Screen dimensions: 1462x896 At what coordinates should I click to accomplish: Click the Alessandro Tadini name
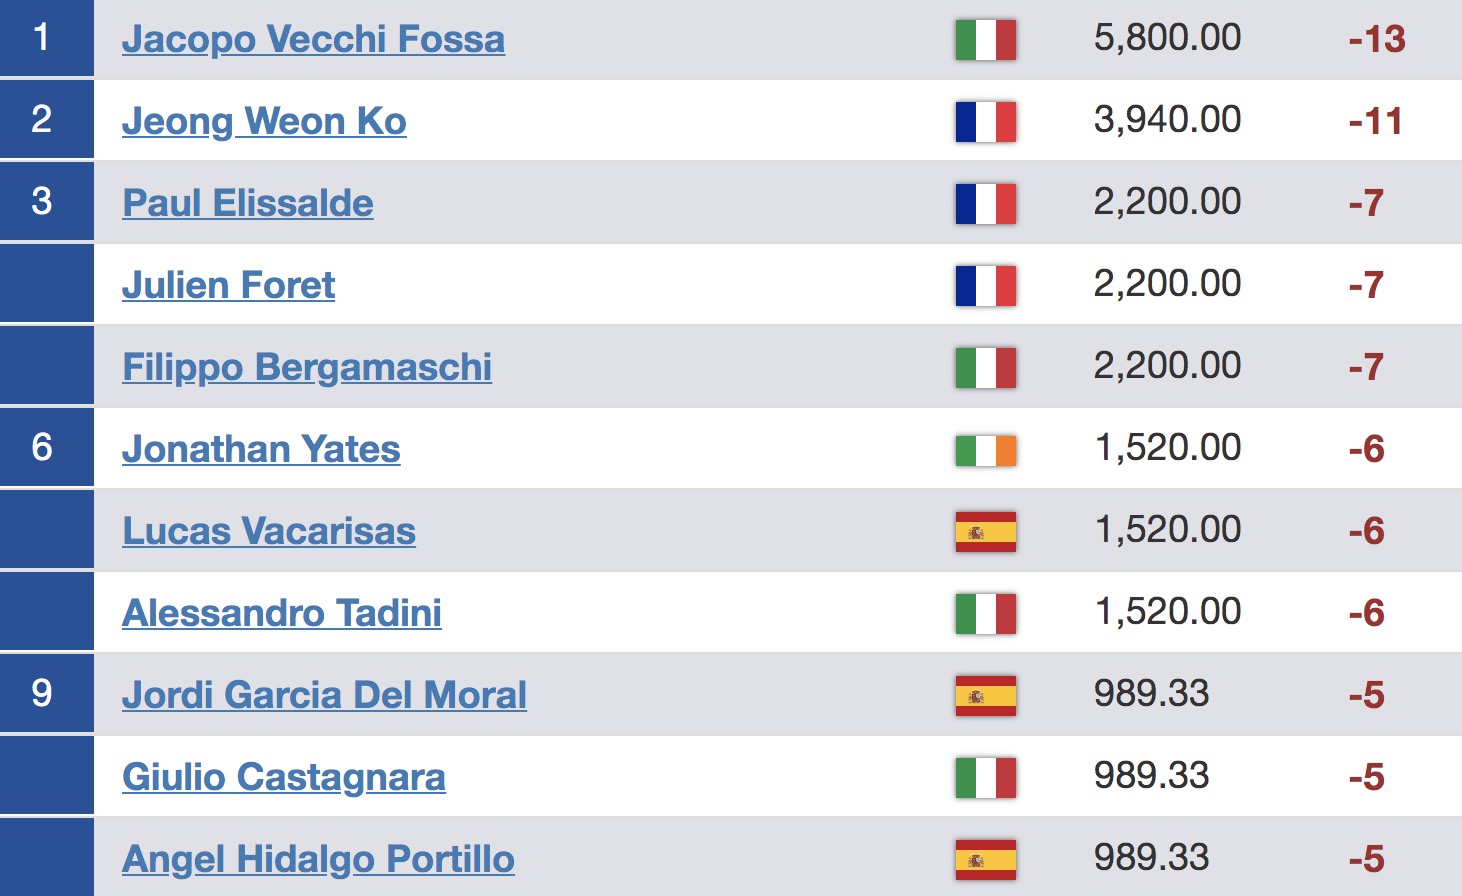pos(282,614)
